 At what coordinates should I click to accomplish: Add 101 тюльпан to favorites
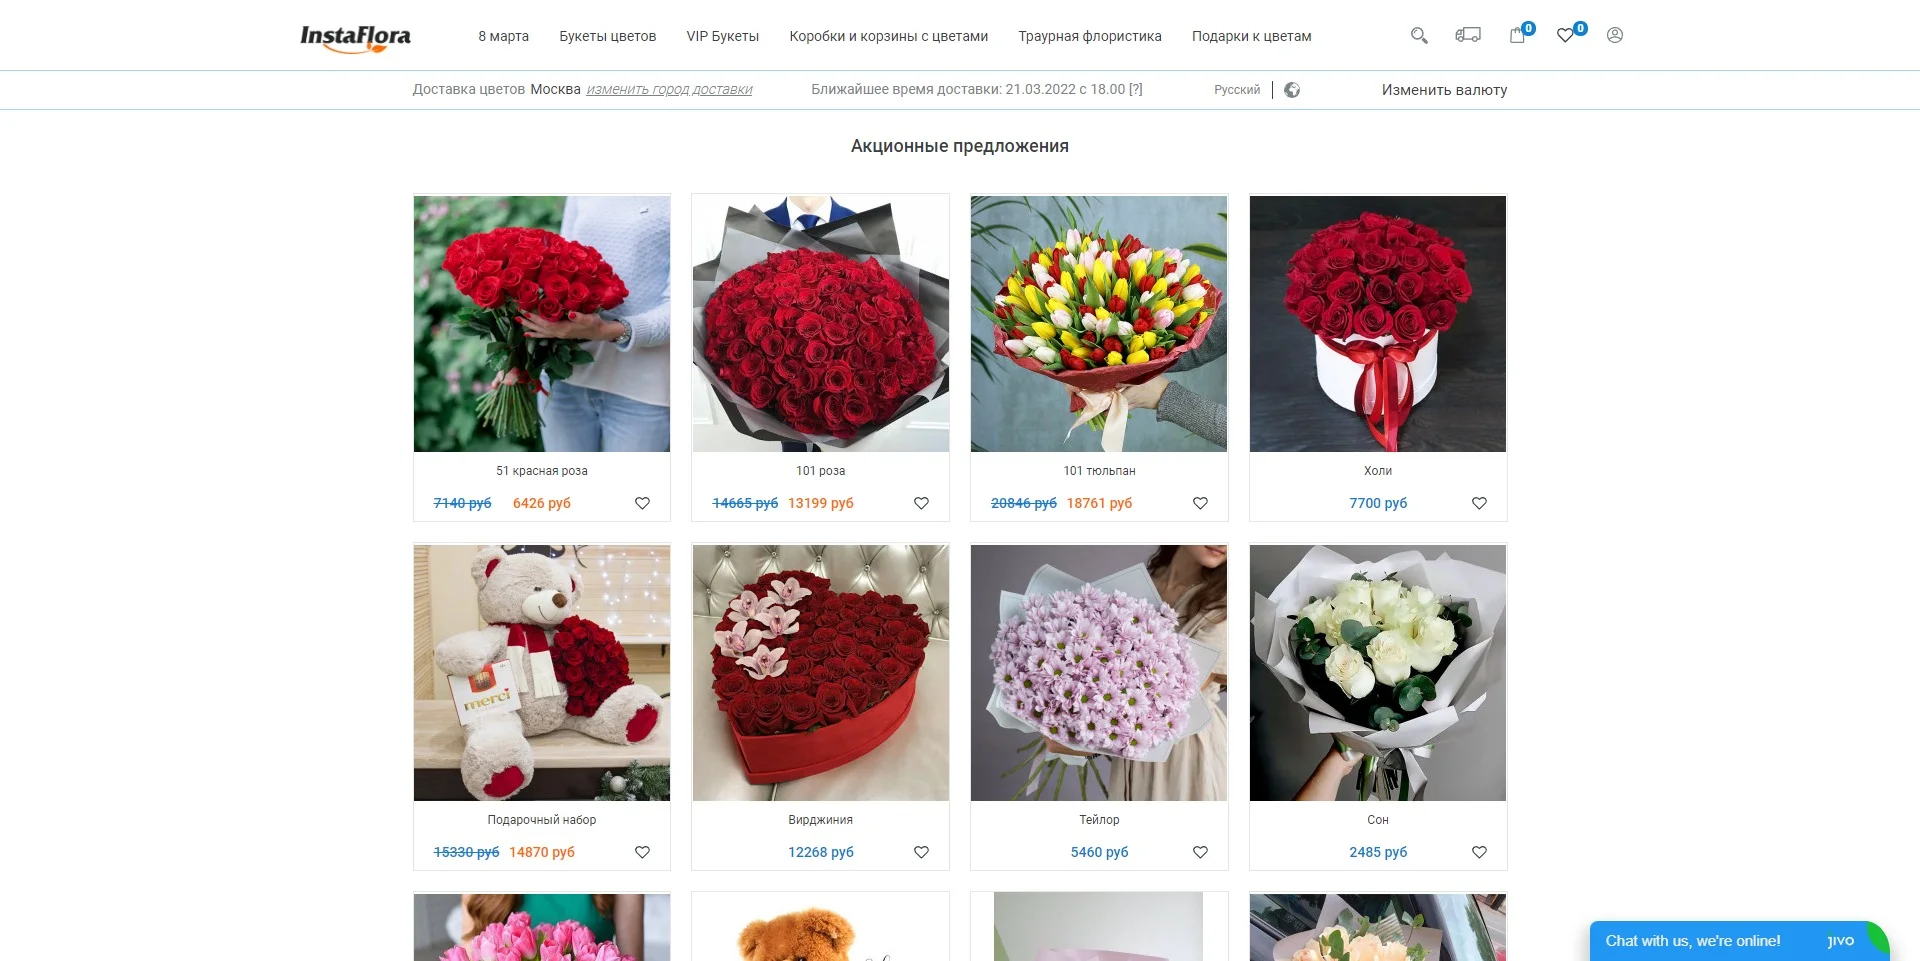[1201, 503]
